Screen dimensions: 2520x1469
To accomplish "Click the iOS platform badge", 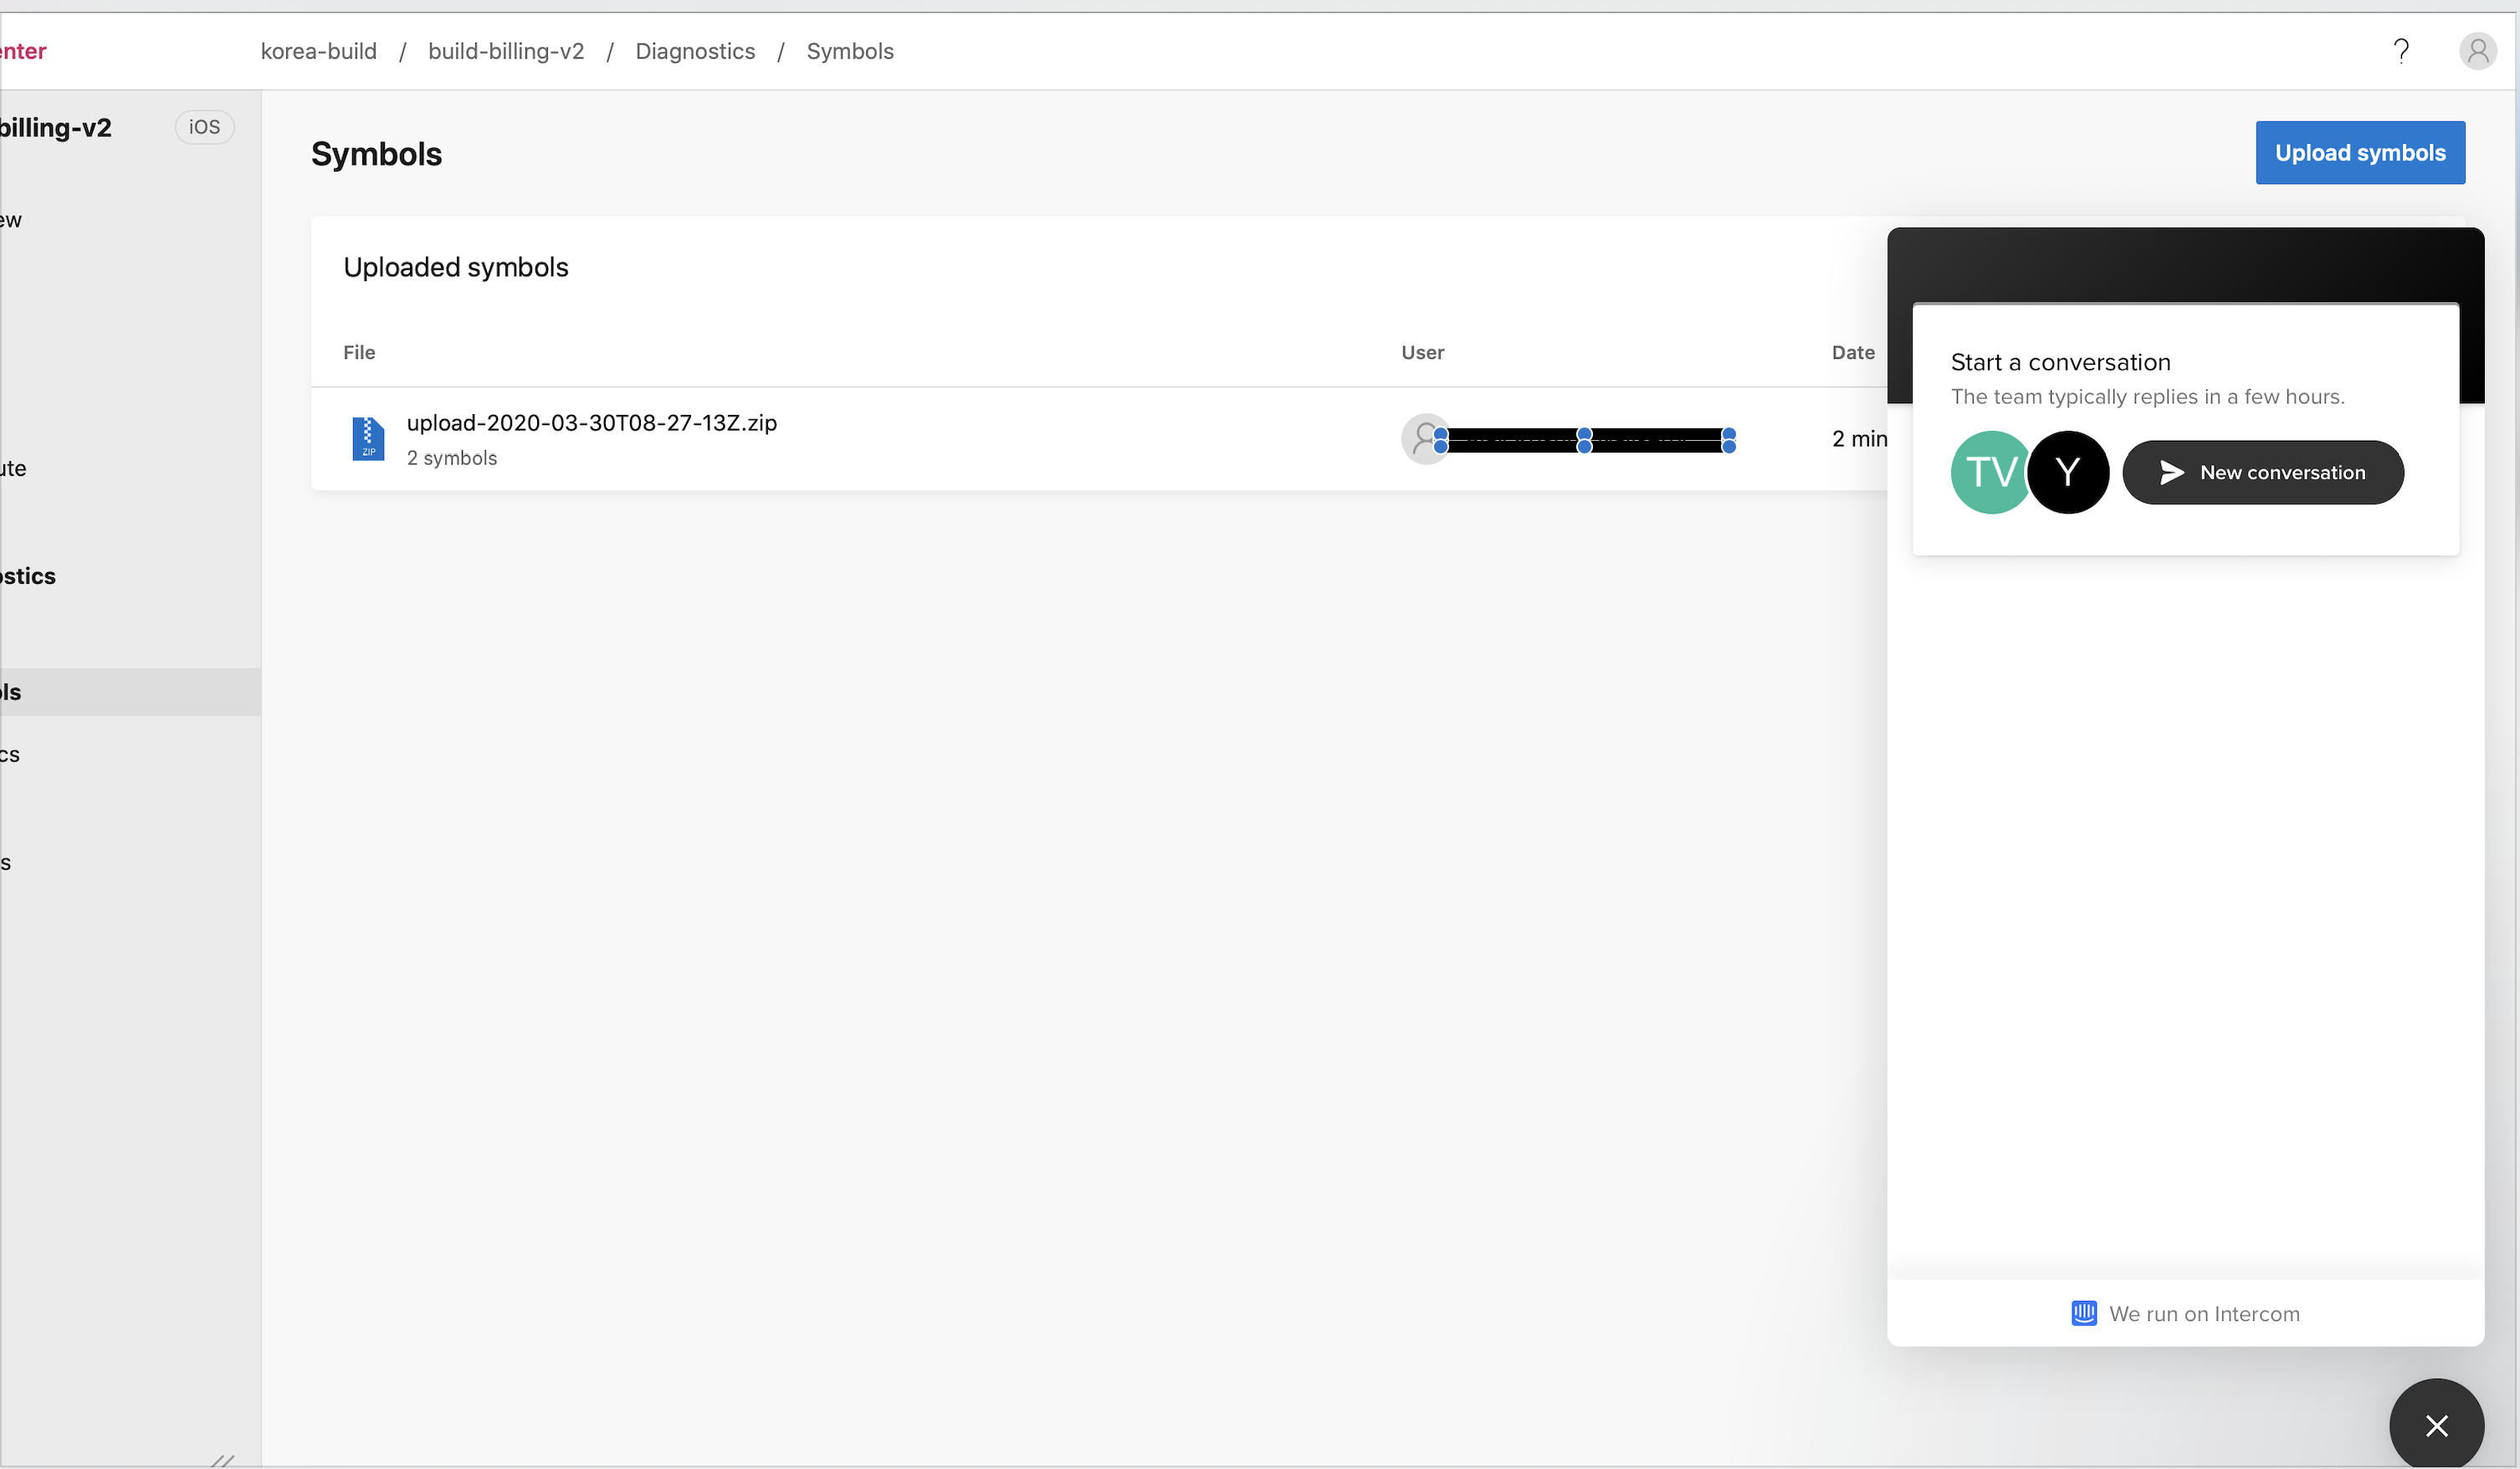I will coord(204,126).
